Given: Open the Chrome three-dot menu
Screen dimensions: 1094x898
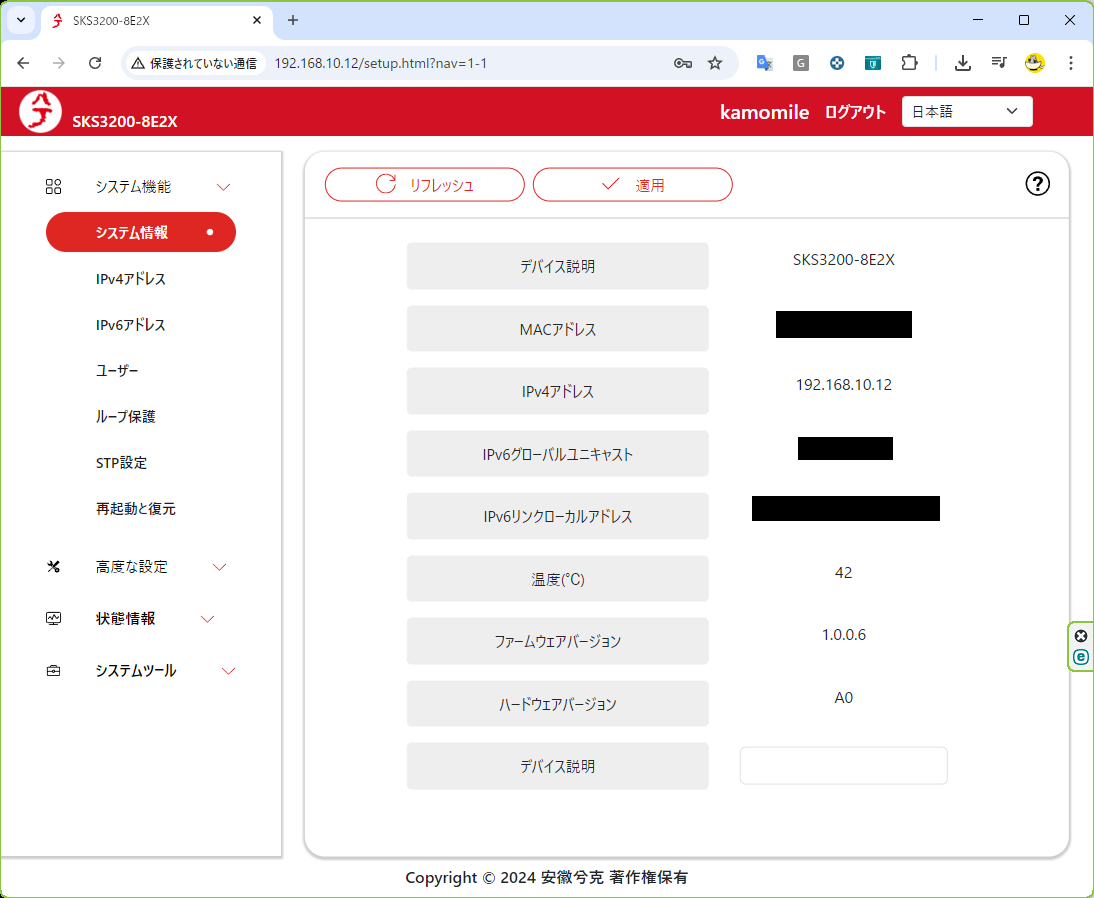Looking at the screenshot, I should [1070, 63].
